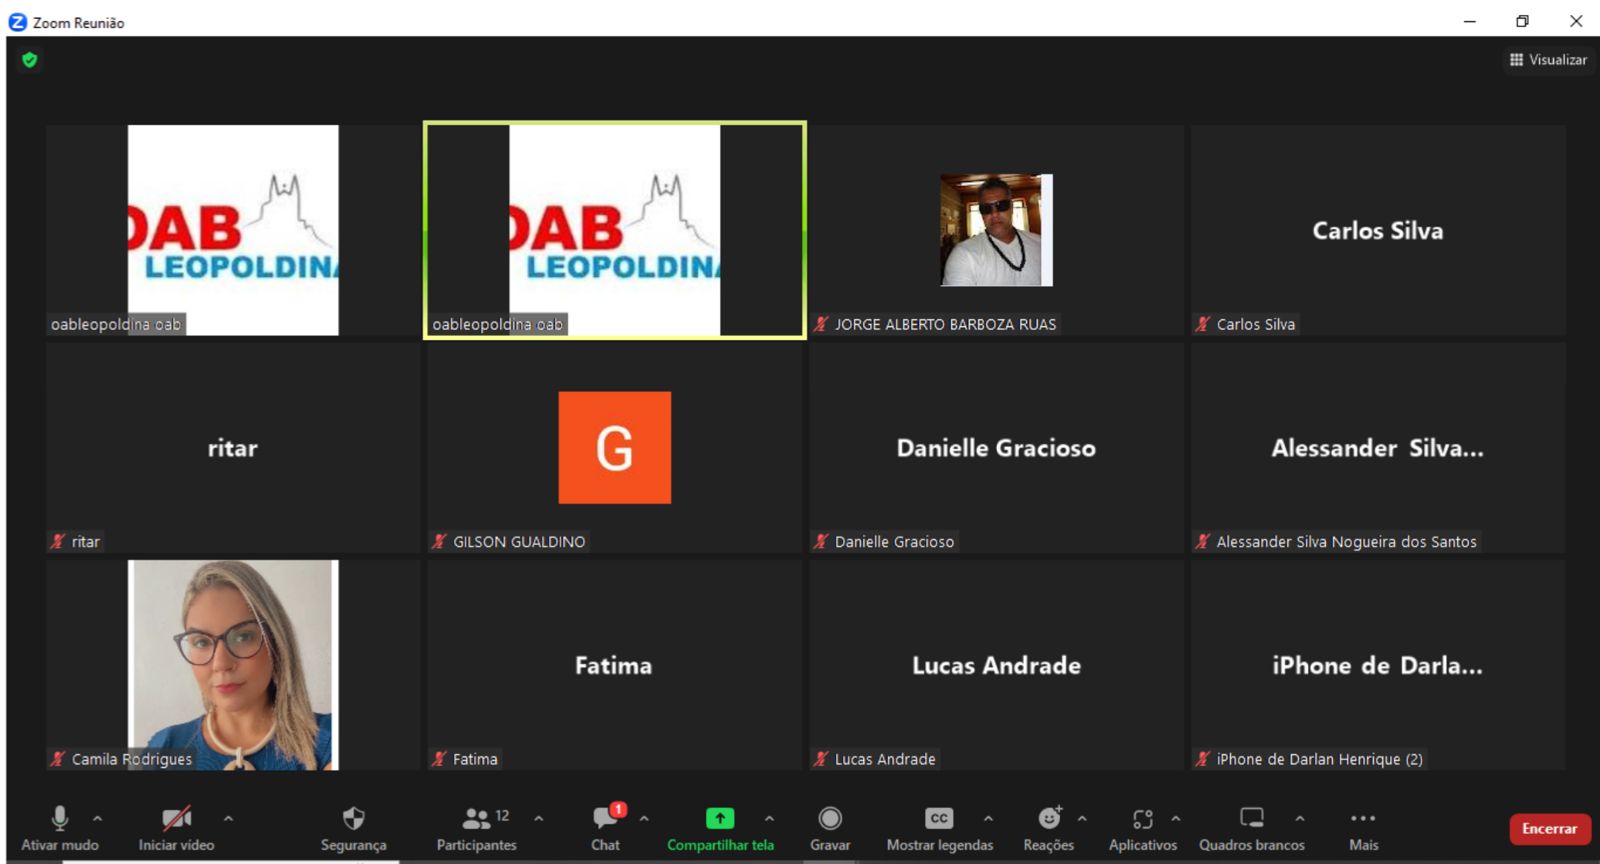Click the muted mic icon of Alessander Silva Nogueira
Image resolution: width=1600 pixels, height=864 pixels.
[x=1203, y=541]
